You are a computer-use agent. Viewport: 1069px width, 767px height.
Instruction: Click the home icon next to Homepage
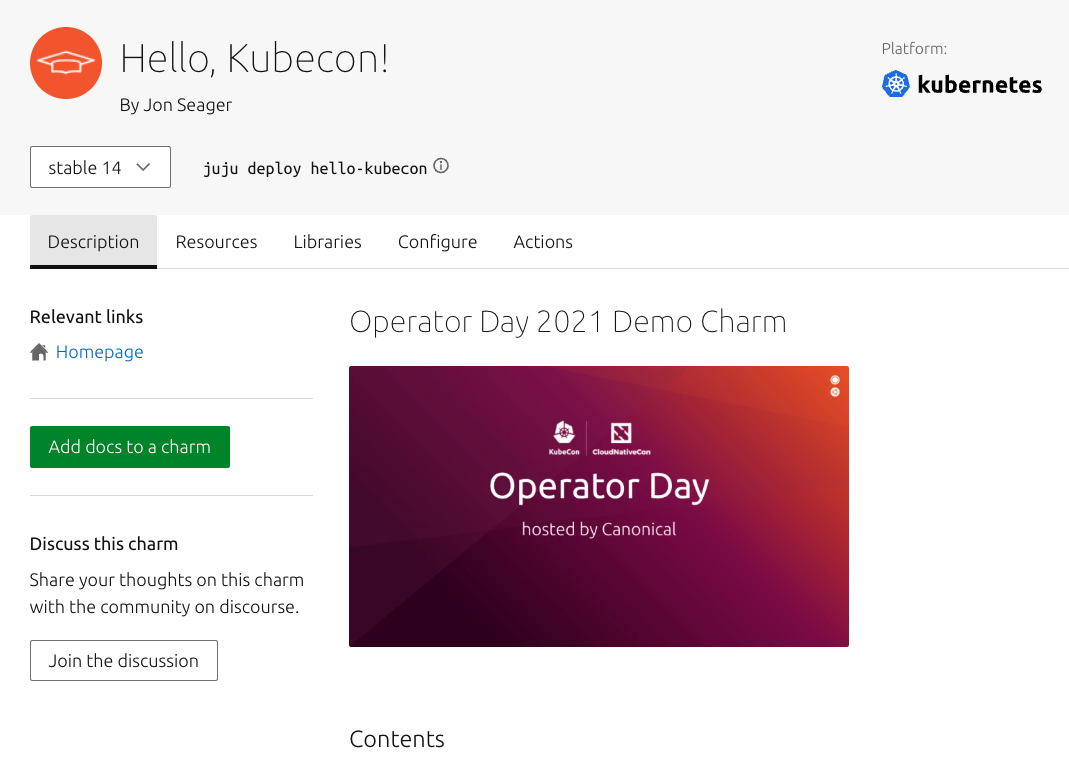(37, 351)
